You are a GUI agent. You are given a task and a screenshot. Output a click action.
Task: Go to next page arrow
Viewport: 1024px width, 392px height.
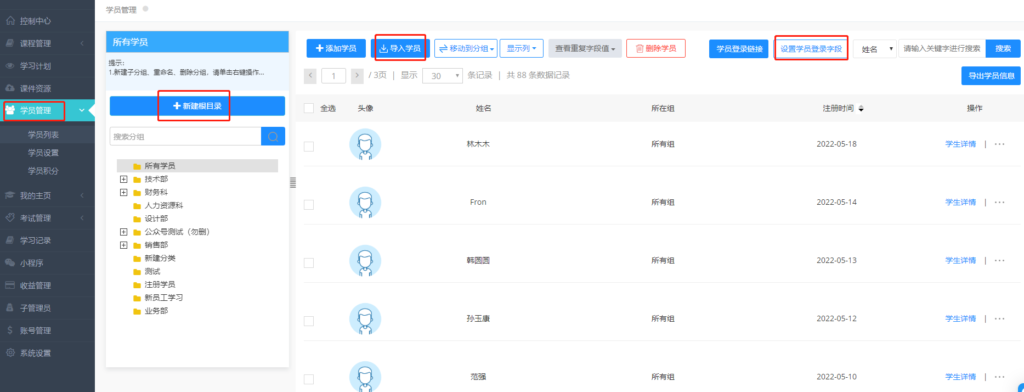[x=357, y=76]
